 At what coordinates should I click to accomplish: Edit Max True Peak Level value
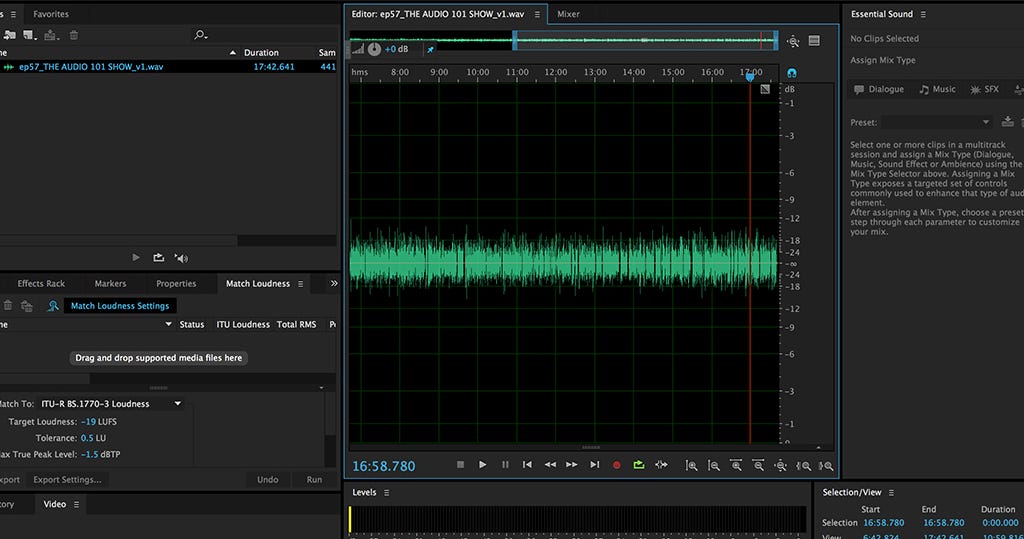[x=89, y=454]
